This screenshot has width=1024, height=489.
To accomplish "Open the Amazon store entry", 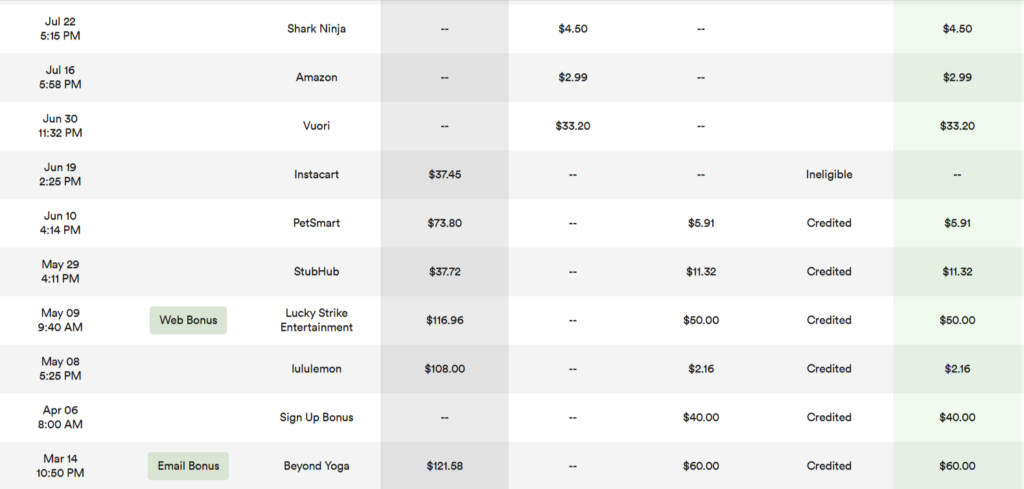I will pos(316,77).
